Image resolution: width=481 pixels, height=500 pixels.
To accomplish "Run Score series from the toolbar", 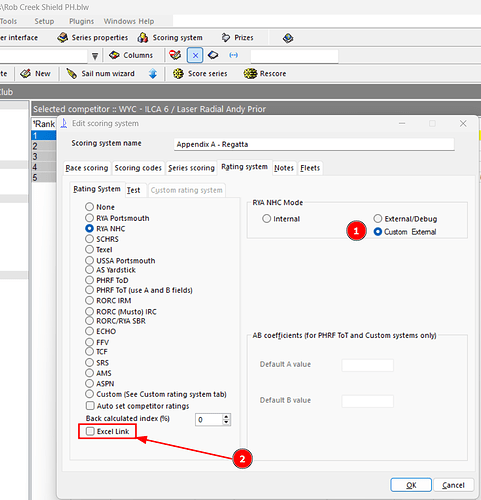I will pos(200,74).
